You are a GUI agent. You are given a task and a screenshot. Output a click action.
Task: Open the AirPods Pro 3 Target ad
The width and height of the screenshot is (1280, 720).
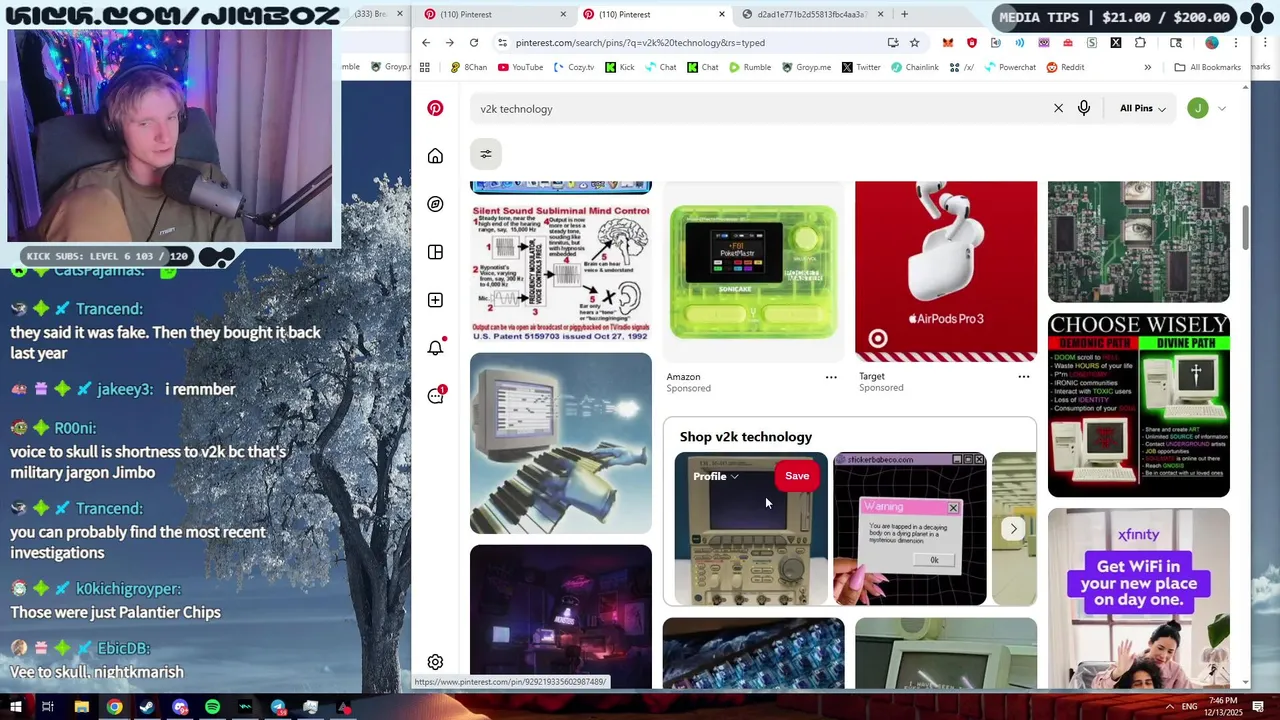click(x=946, y=272)
